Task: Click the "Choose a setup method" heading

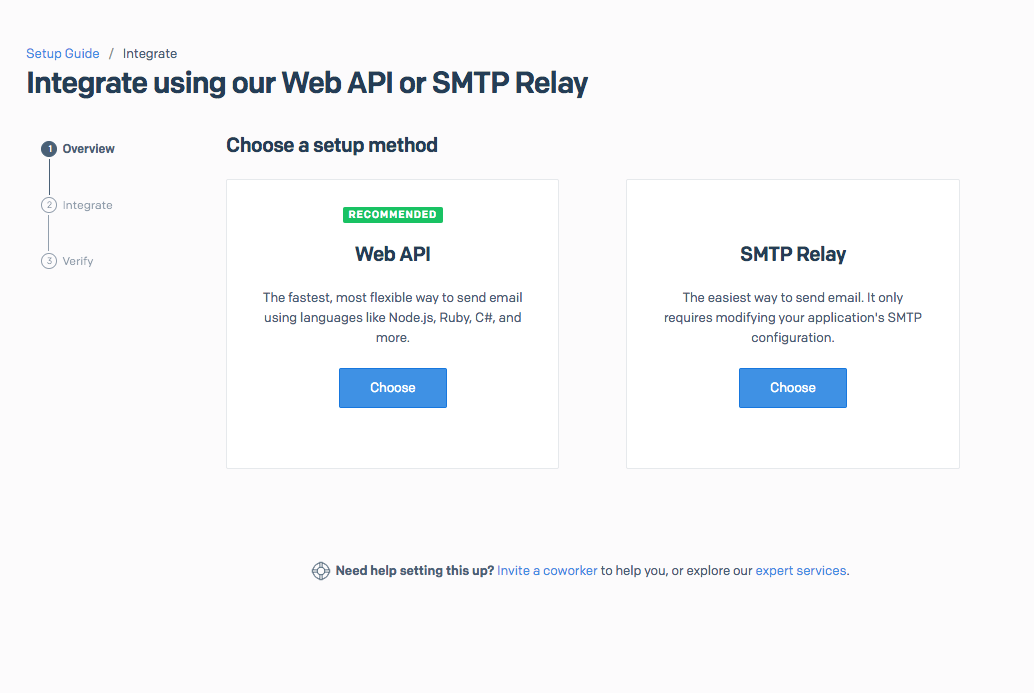Action: (332, 145)
